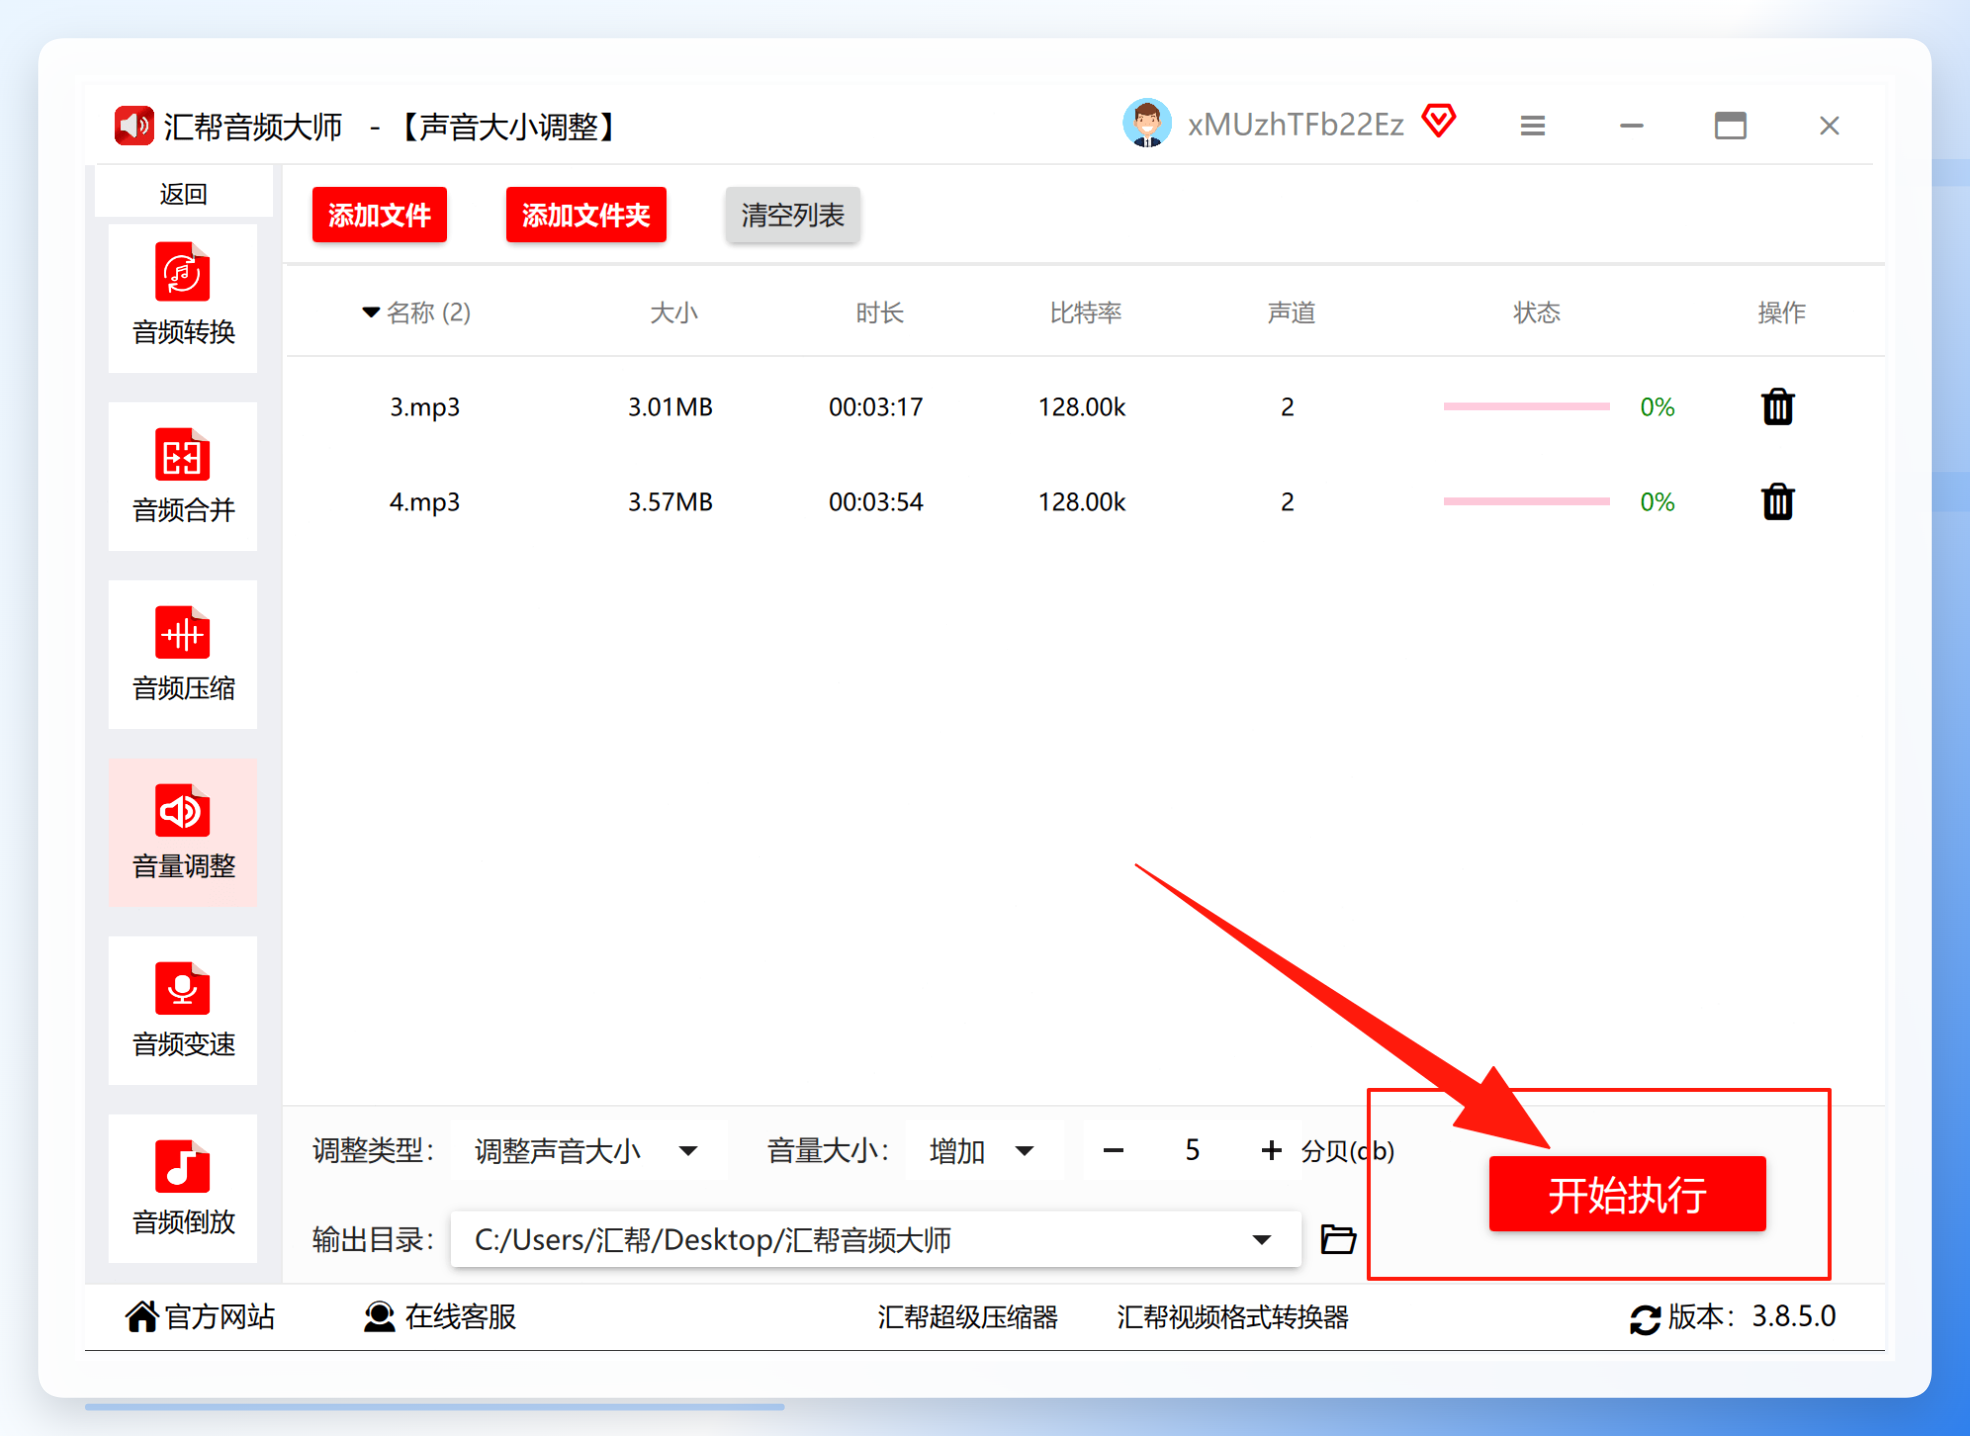
Task: Select the 音量调整 volume adjust tool
Action: pyautogui.click(x=183, y=832)
